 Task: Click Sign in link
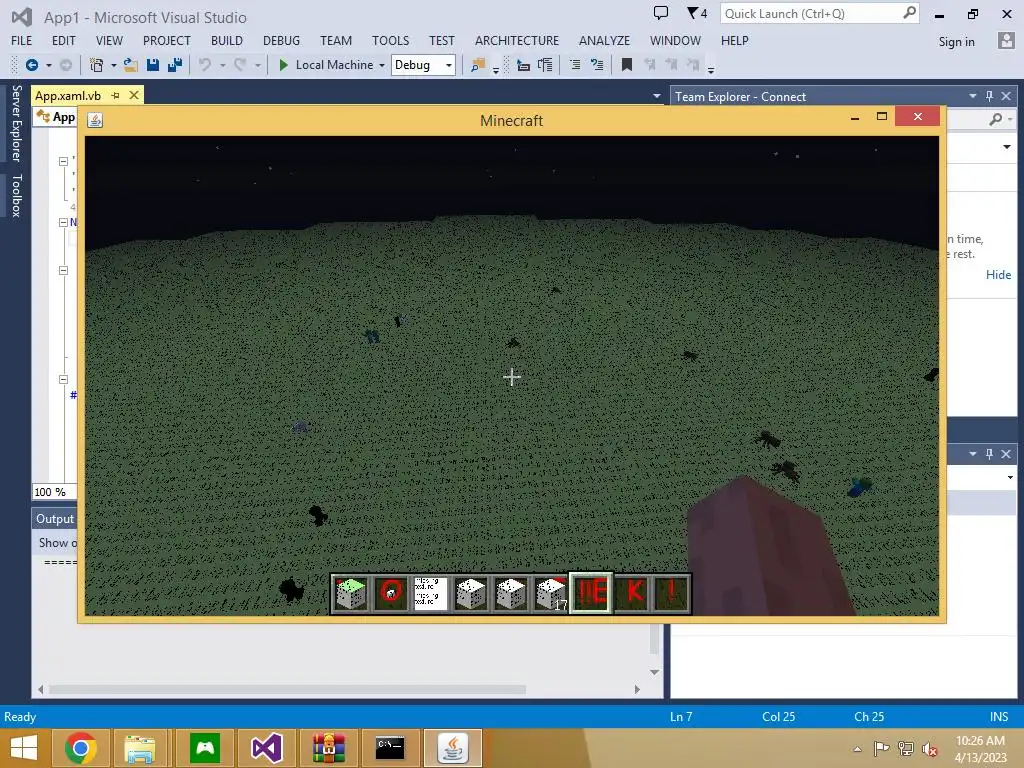956,41
